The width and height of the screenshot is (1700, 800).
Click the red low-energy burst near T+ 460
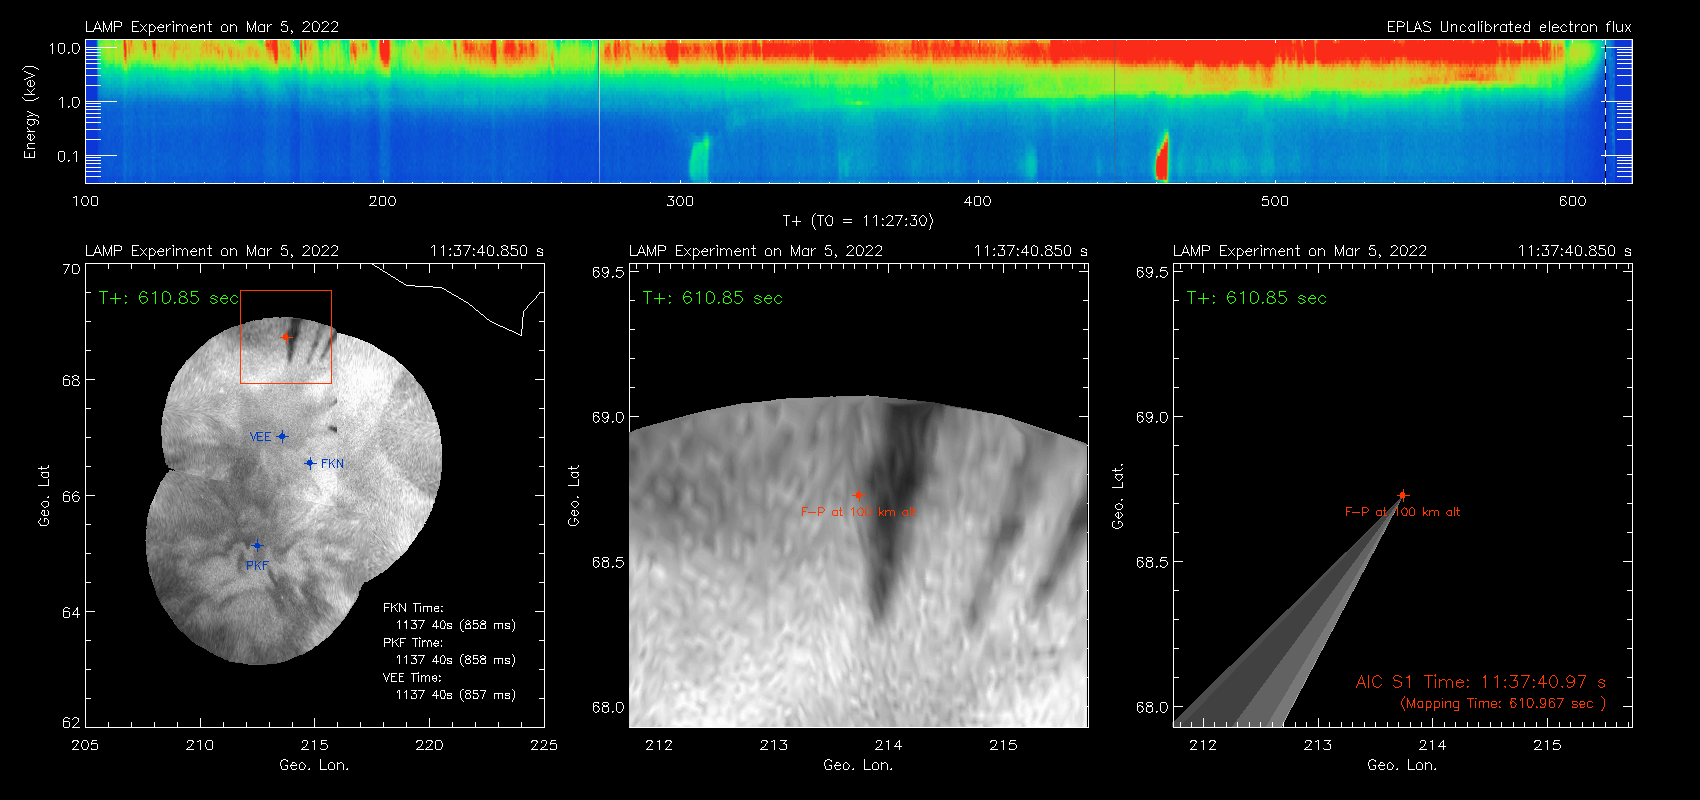point(1162,157)
